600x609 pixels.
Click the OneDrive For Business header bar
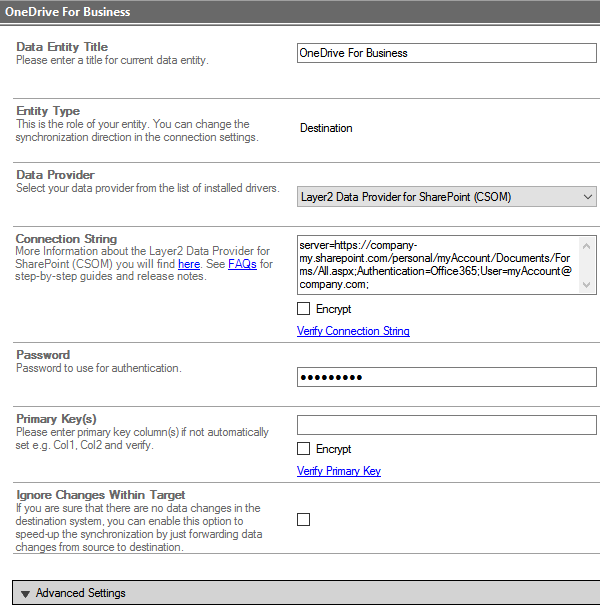pos(300,11)
